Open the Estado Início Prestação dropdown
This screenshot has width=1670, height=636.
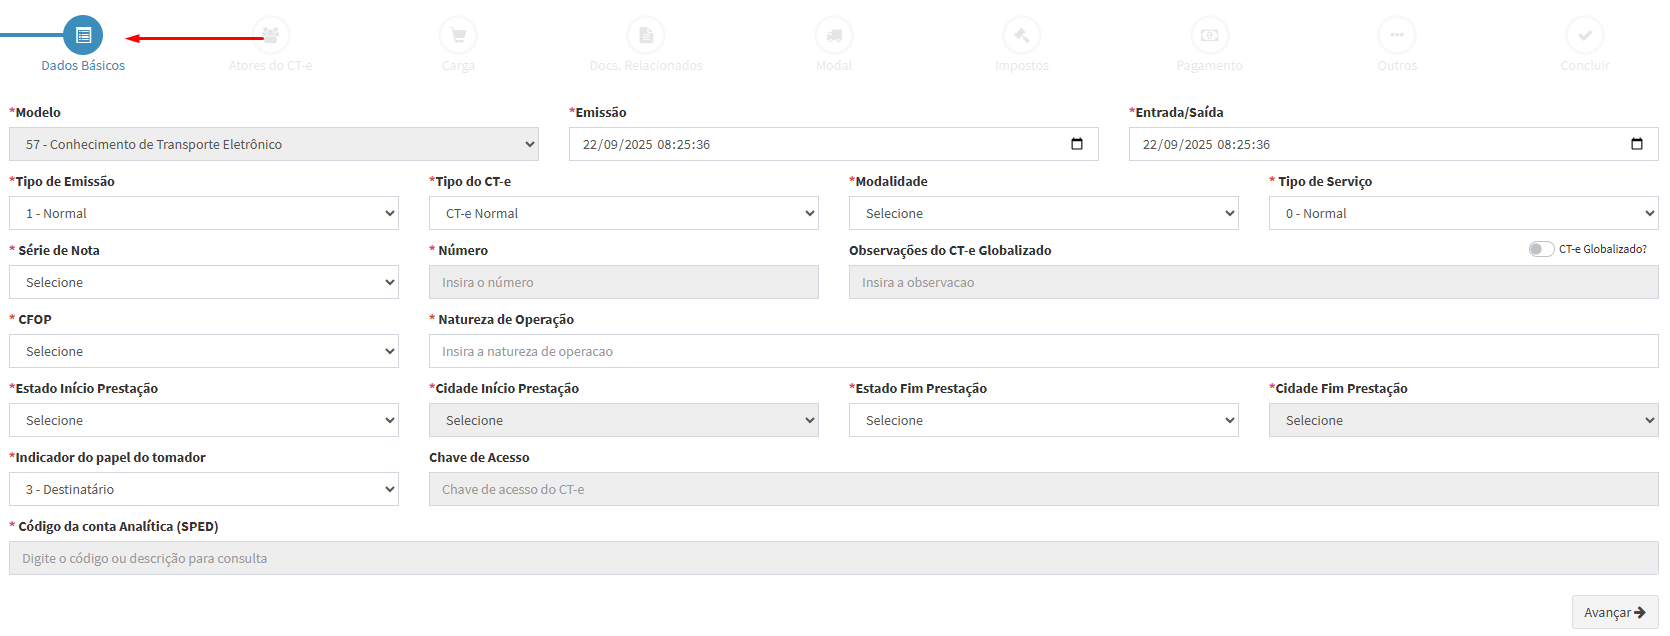coord(204,421)
